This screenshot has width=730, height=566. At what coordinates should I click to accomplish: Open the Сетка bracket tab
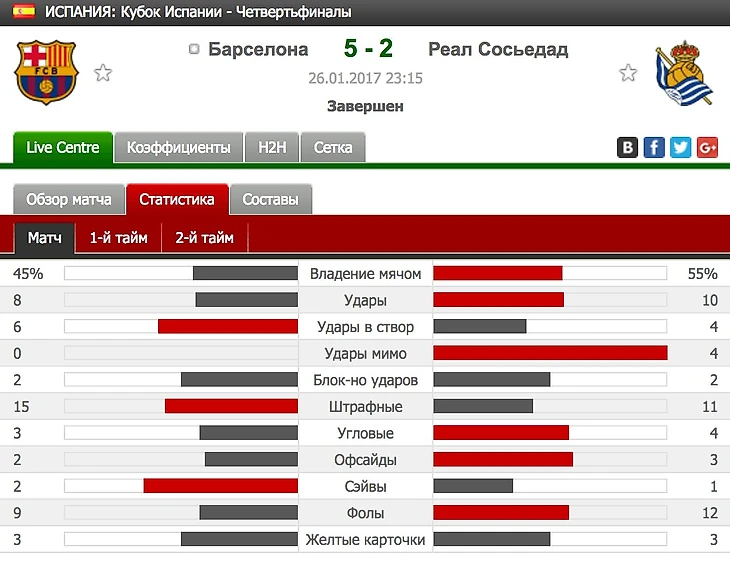click(333, 148)
